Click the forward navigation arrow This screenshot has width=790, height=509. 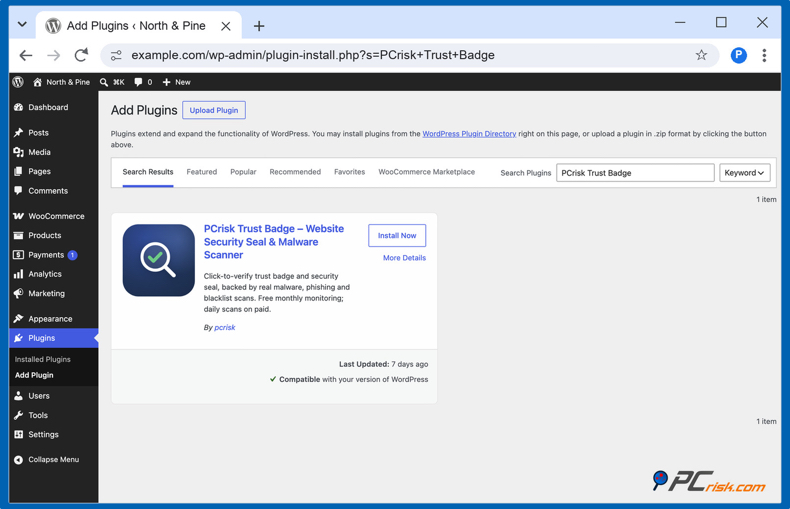pos(53,55)
